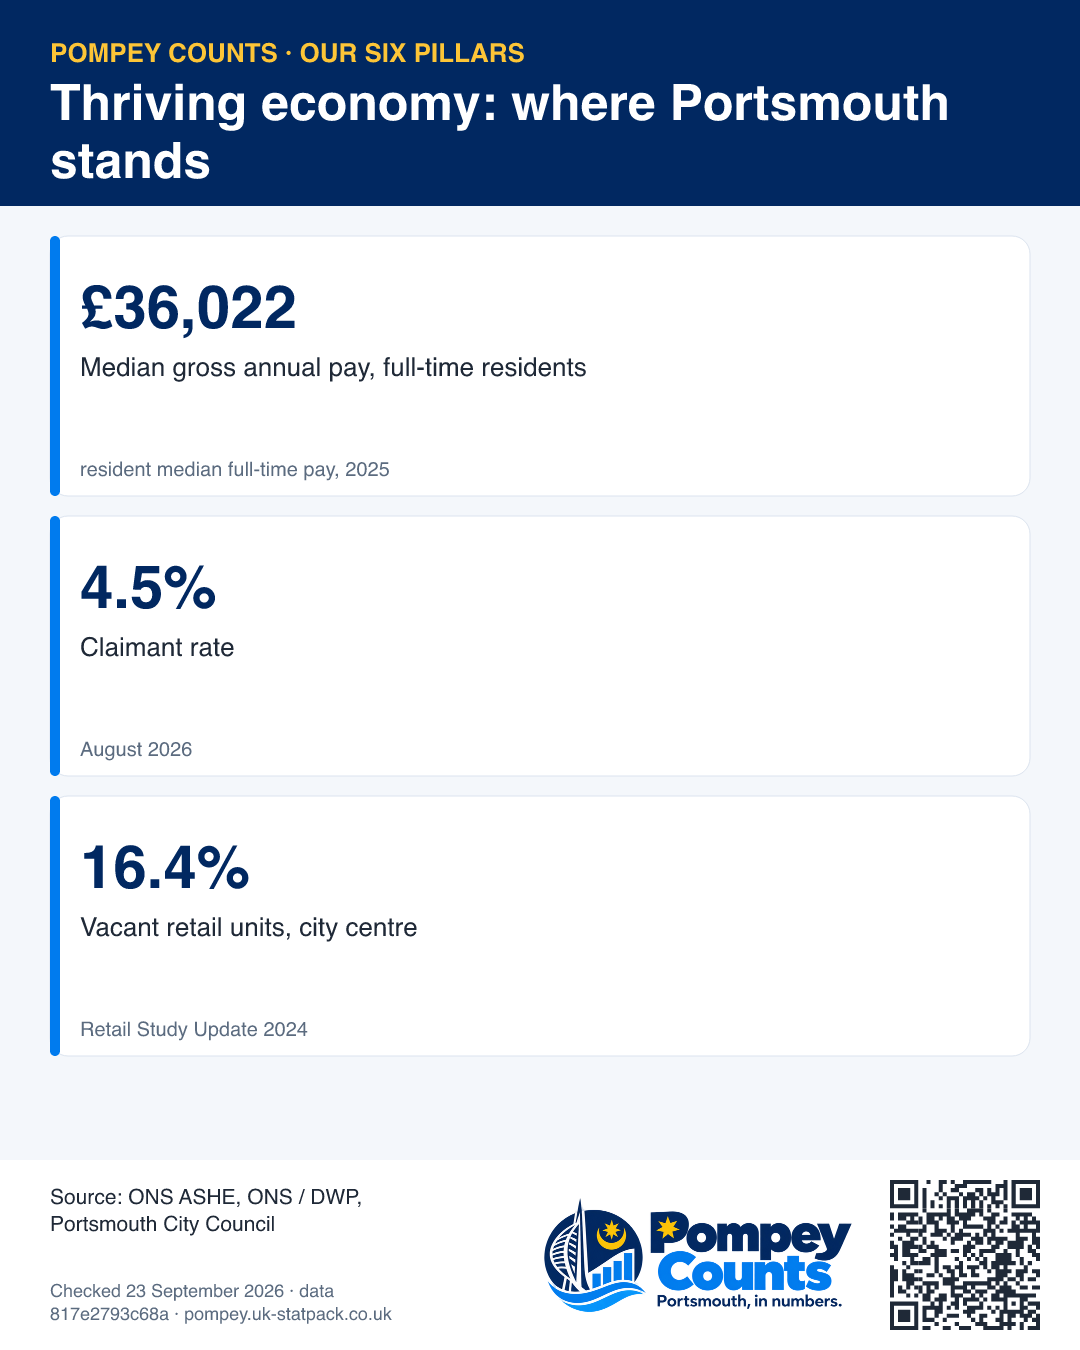Viewport: 1080px width, 1350px height.
Task: Click the 'Thriving economy' headline
Action: (500, 132)
